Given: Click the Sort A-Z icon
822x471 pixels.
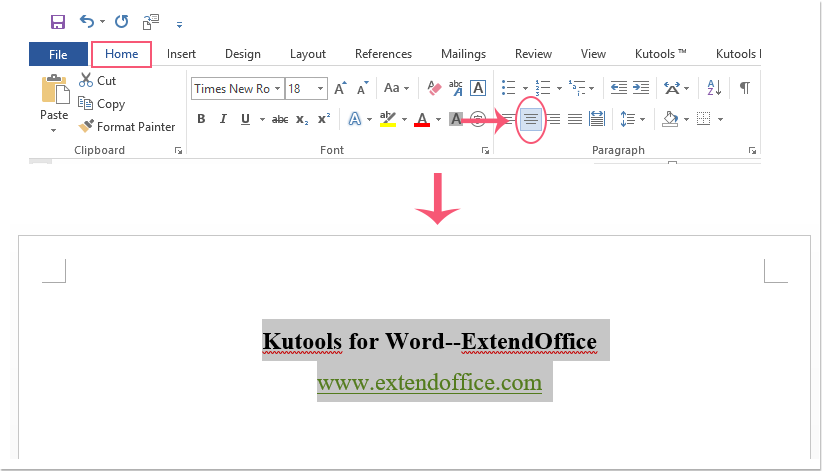Looking at the screenshot, I should pos(714,88).
